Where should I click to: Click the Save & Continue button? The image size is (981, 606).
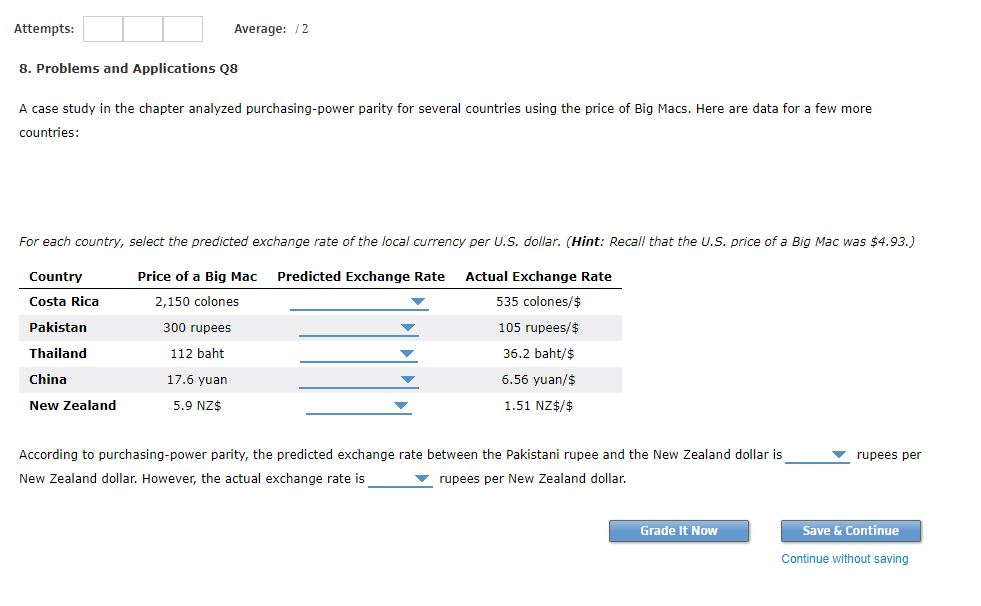[x=850, y=531]
